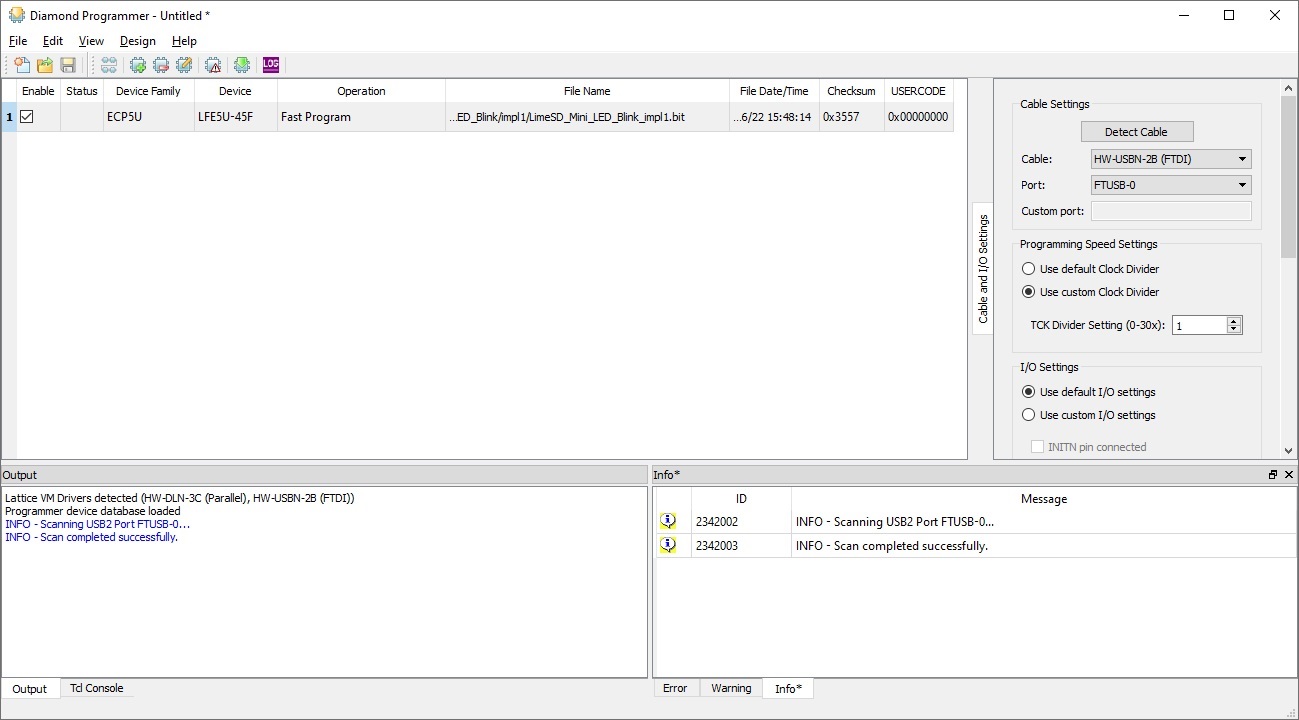Open the Design menu
This screenshot has height=720, width=1299.
click(137, 41)
